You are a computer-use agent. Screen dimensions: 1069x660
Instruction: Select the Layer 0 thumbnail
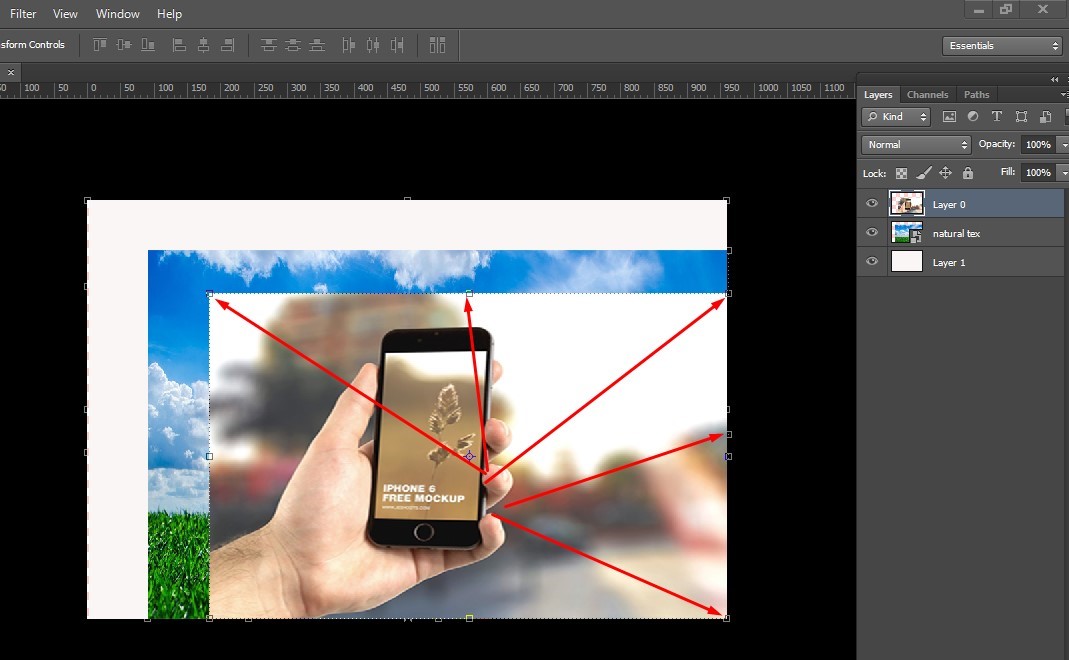907,204
